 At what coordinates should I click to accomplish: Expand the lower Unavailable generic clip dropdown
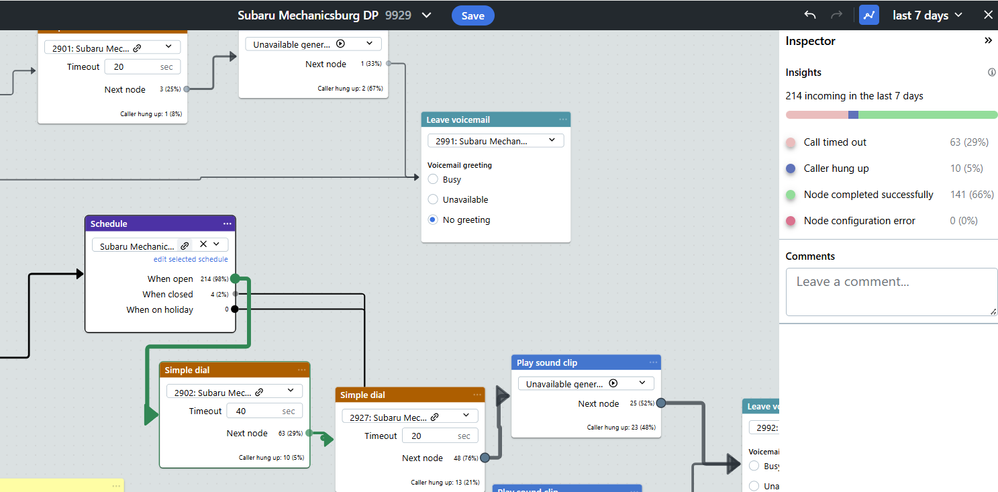(642, 383)
